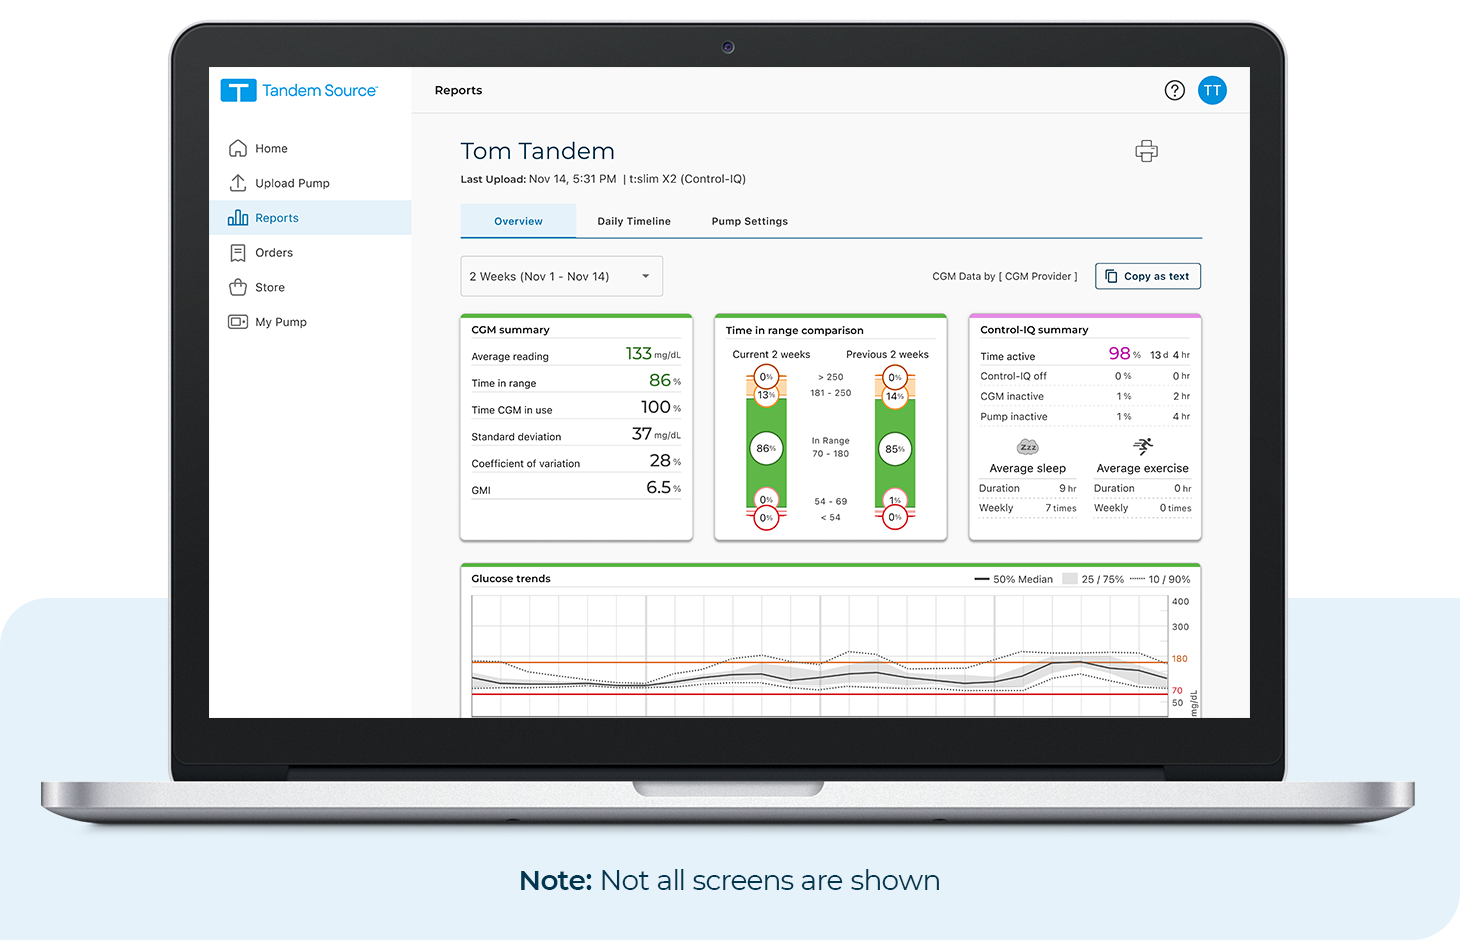Select the 86% In Range circle indicator
This screenshot has height=940, width=1460.
(x=766, y=448)
